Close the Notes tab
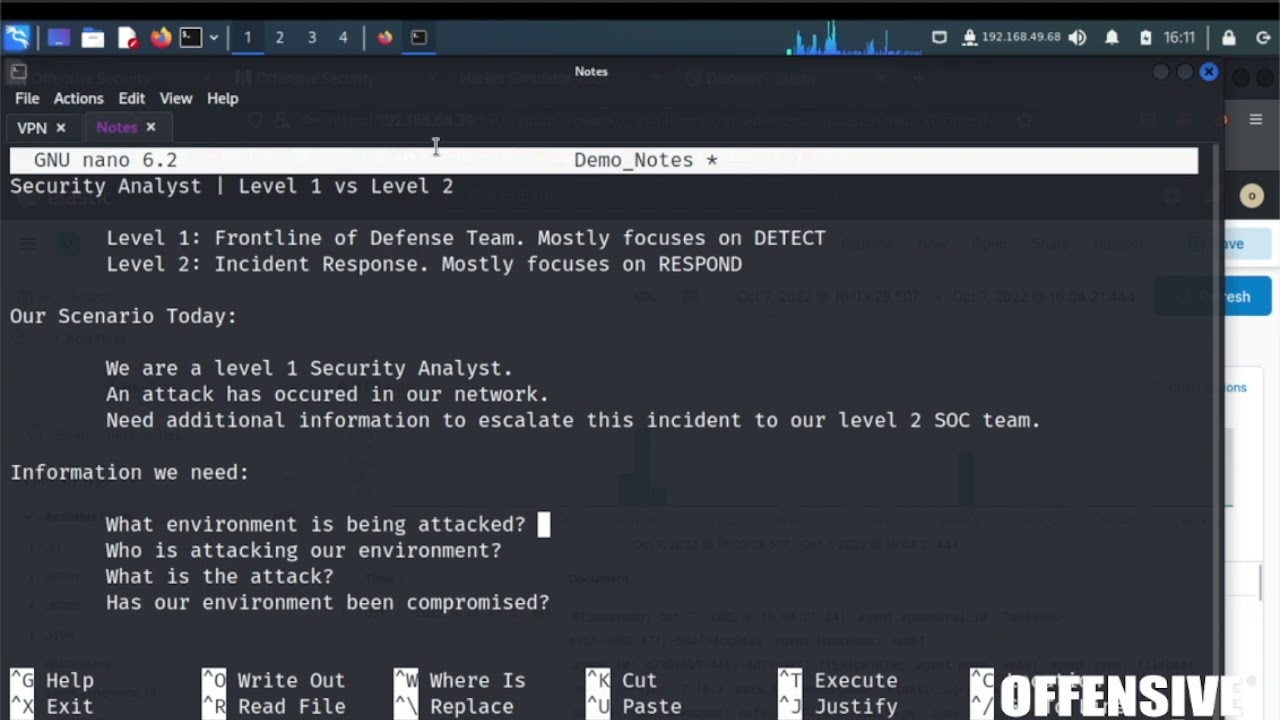 click(x=151, y=127)
